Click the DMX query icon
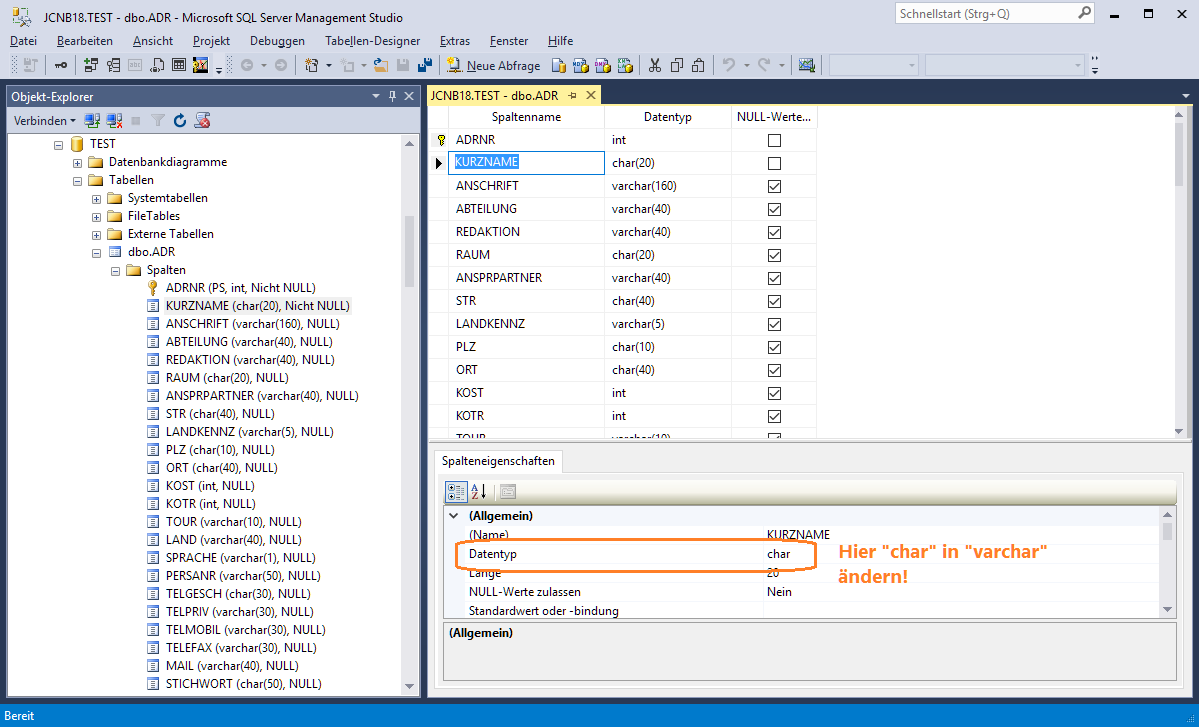This screenshot has height=727, width=1199. pyautogui.click(x=603, y=65)
